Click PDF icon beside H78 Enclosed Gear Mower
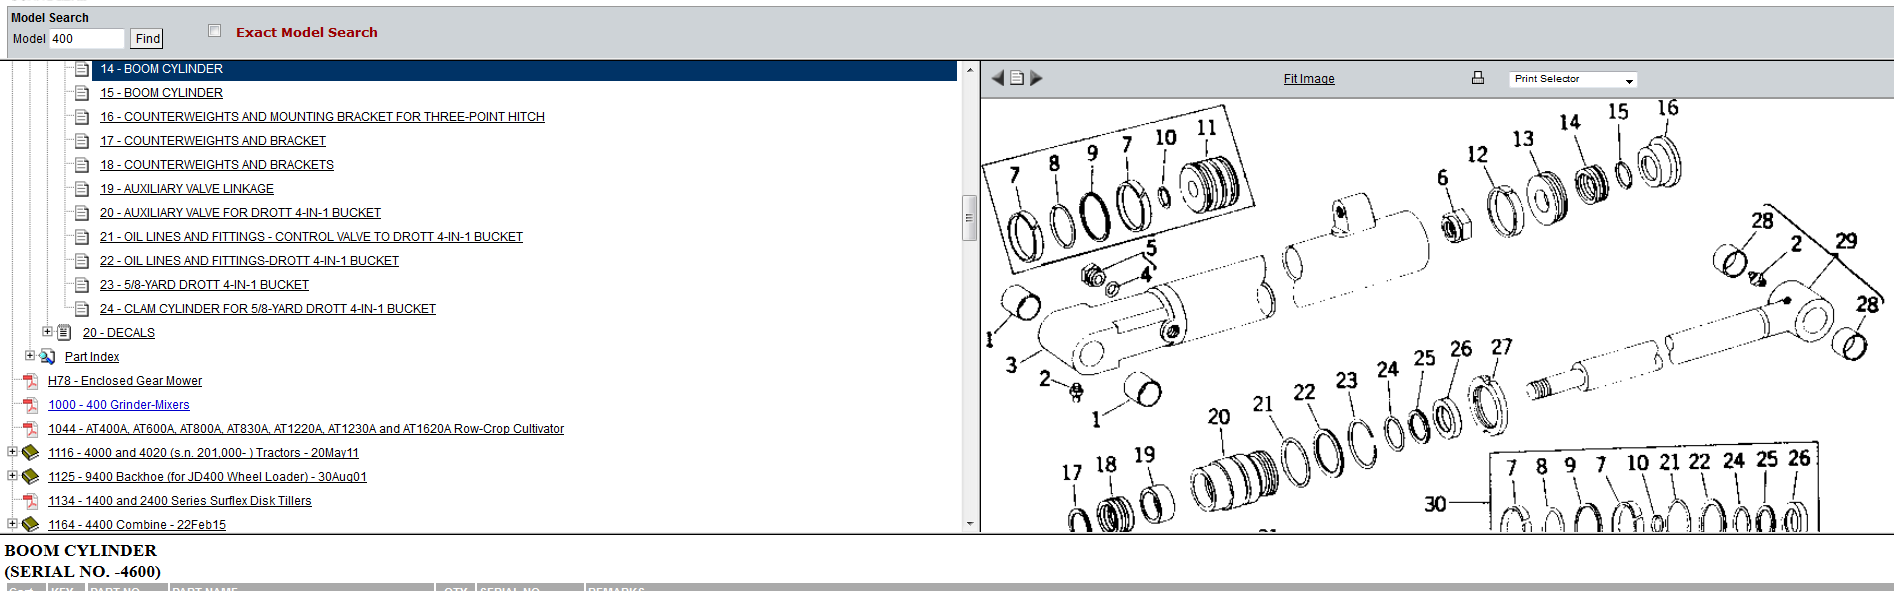The height and width of the screenshot is (591, 1894). pos(30,381)
